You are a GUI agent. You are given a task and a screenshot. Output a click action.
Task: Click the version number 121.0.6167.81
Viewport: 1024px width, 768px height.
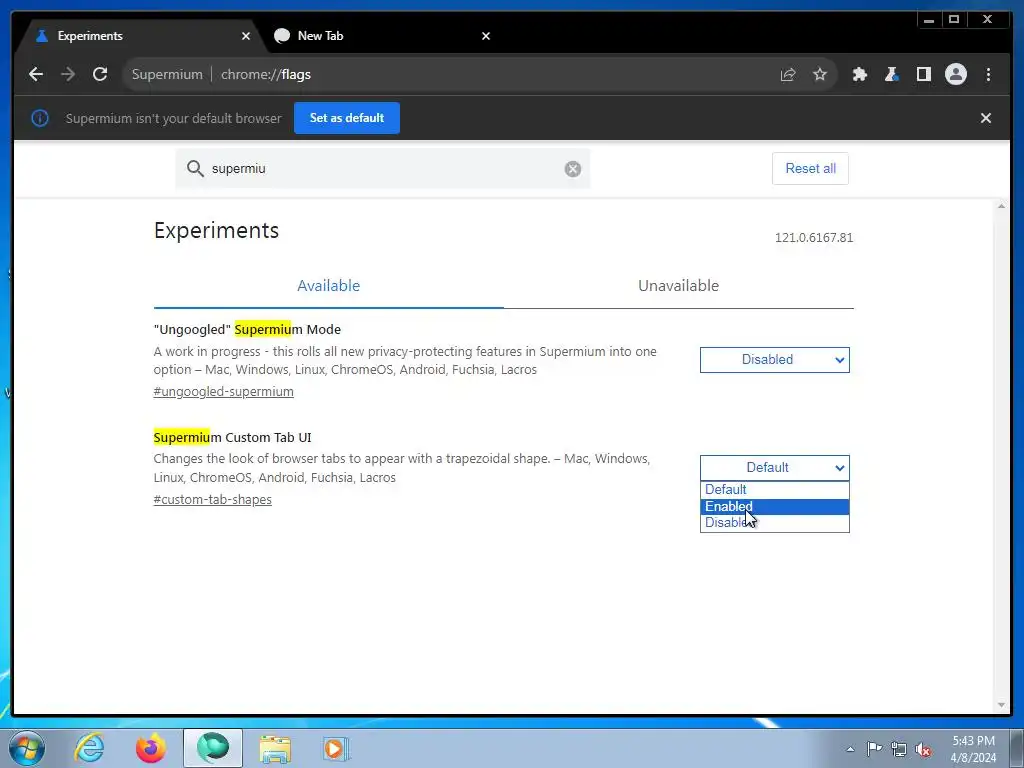coord(814,238)
